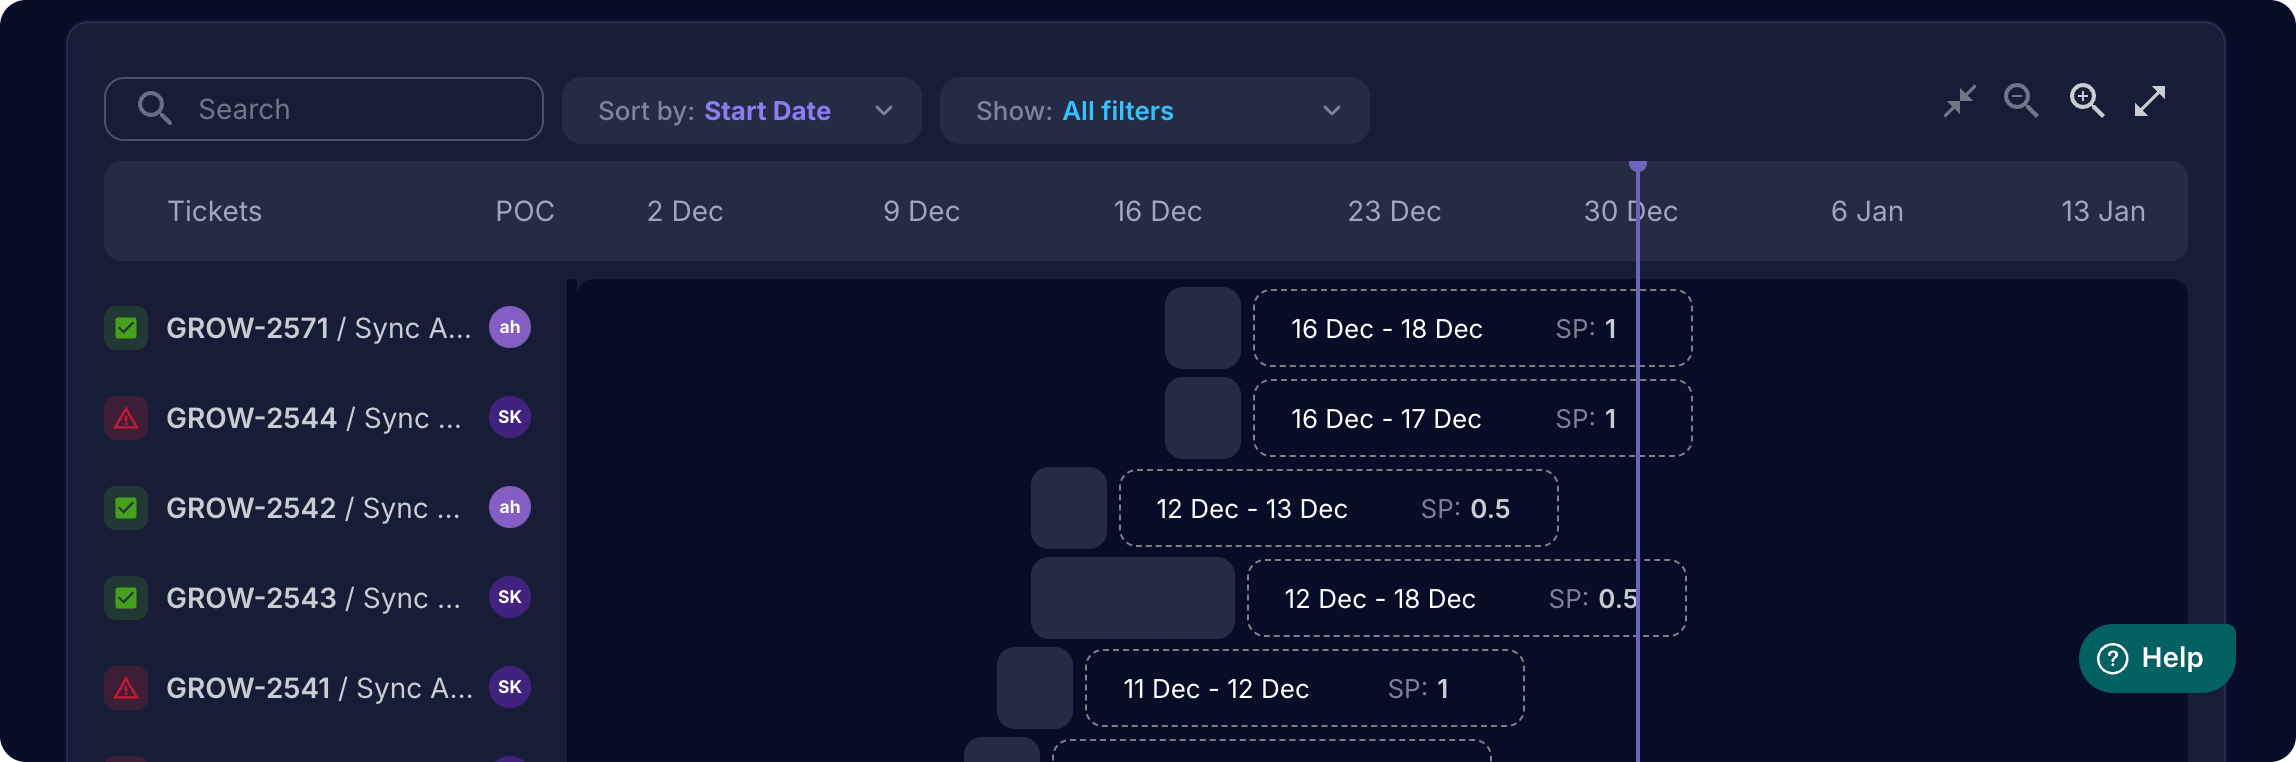Image resolution: width=2296 pixels, height=762 pixels.
Task: Click ah avatar on GROW-2571 row
Action: click(510, 328)
